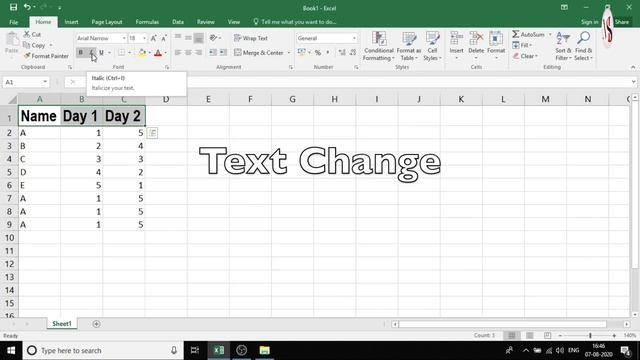The height and width of the screenshot is (360, 640).
Task: Open Windows Start menu
Action: point(11,351)
